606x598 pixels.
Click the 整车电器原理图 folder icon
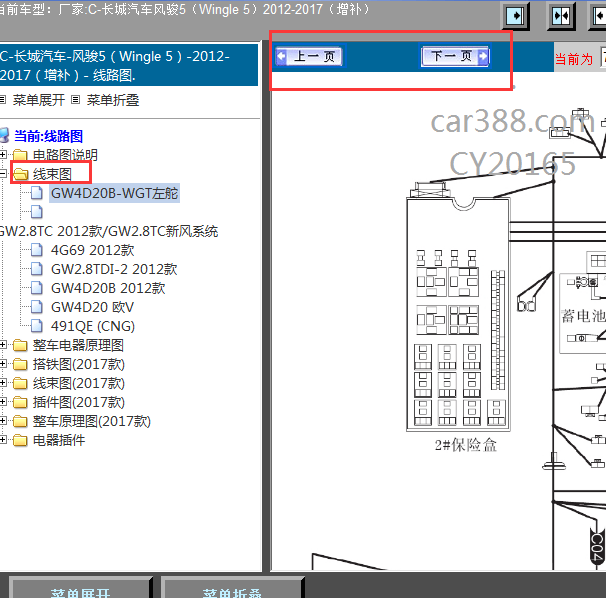[x=20, y=345]
